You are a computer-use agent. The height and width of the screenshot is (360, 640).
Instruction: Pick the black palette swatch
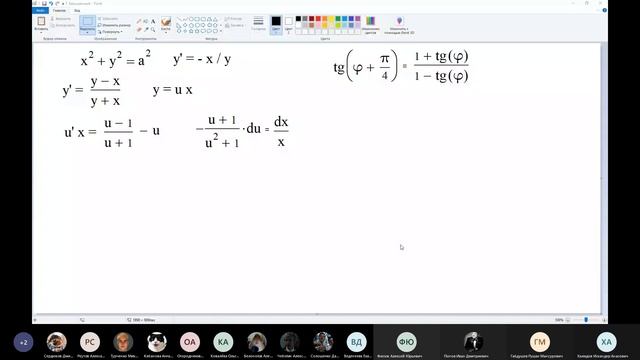click(x=298, y=19)
